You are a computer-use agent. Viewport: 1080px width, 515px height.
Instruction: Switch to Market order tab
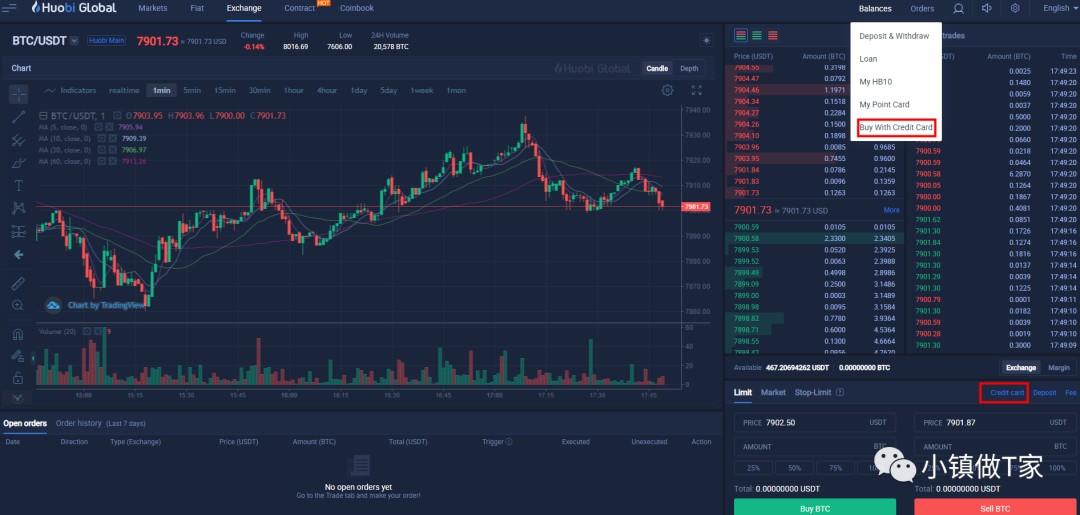pos(773,392)
